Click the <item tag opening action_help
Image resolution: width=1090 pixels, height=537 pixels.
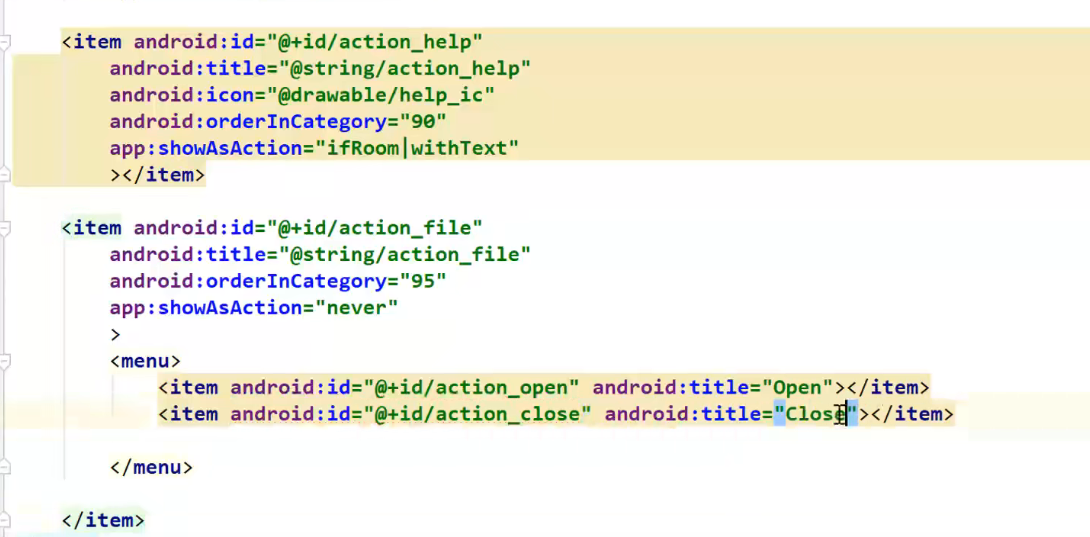(91, 42)
